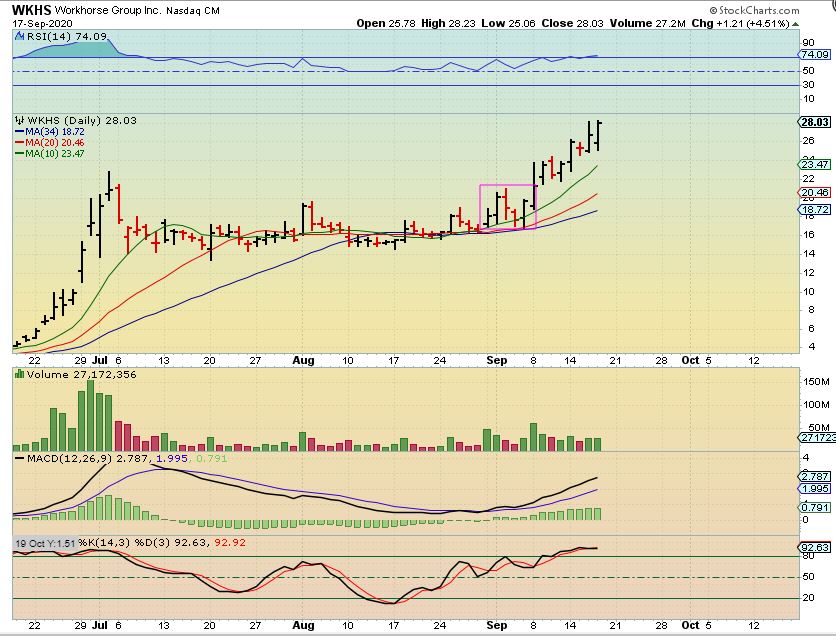Screen dimensions: 836x636
Task: Click the Aug label on bottom time axis
Action: (303, 625)
